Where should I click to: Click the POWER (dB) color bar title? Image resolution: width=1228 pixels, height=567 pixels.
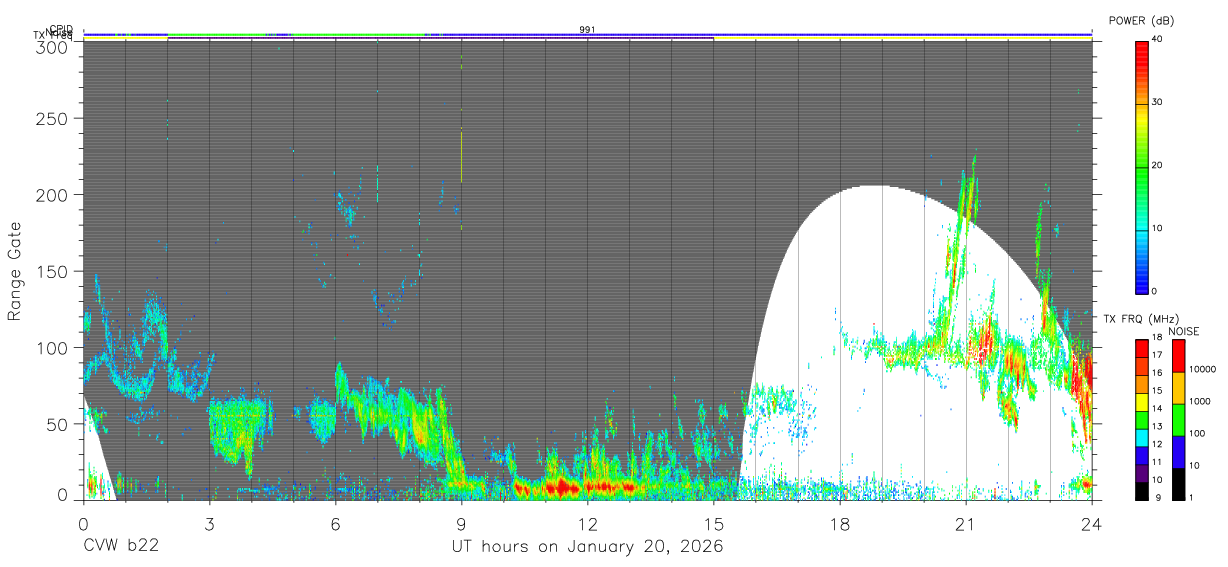[1139, 20]
